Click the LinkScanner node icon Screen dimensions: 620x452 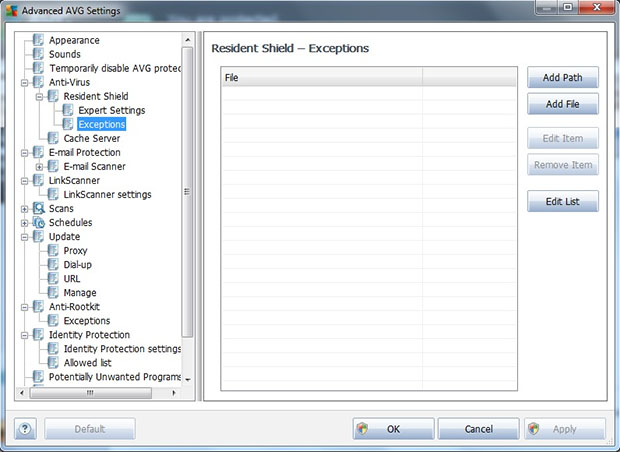(x=38, y=180)
